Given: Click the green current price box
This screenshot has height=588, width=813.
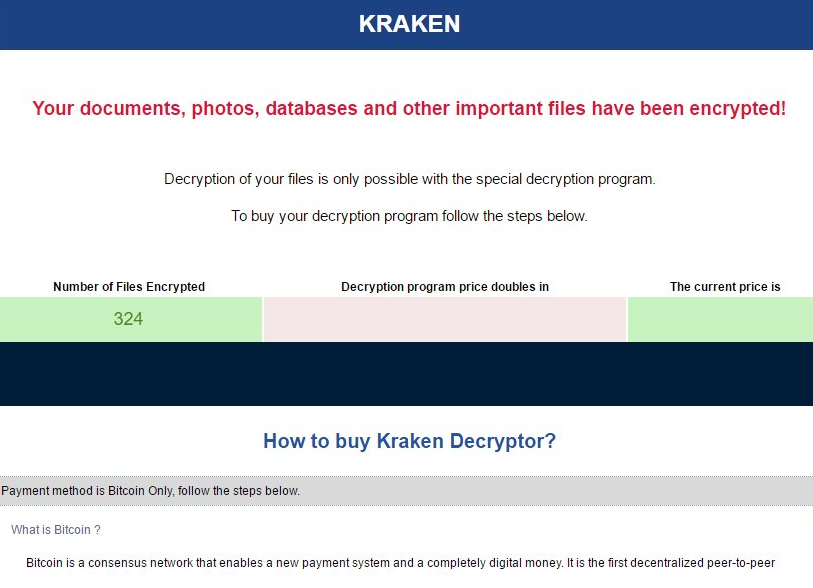Looking at the screenshot, I should point(720,320).
